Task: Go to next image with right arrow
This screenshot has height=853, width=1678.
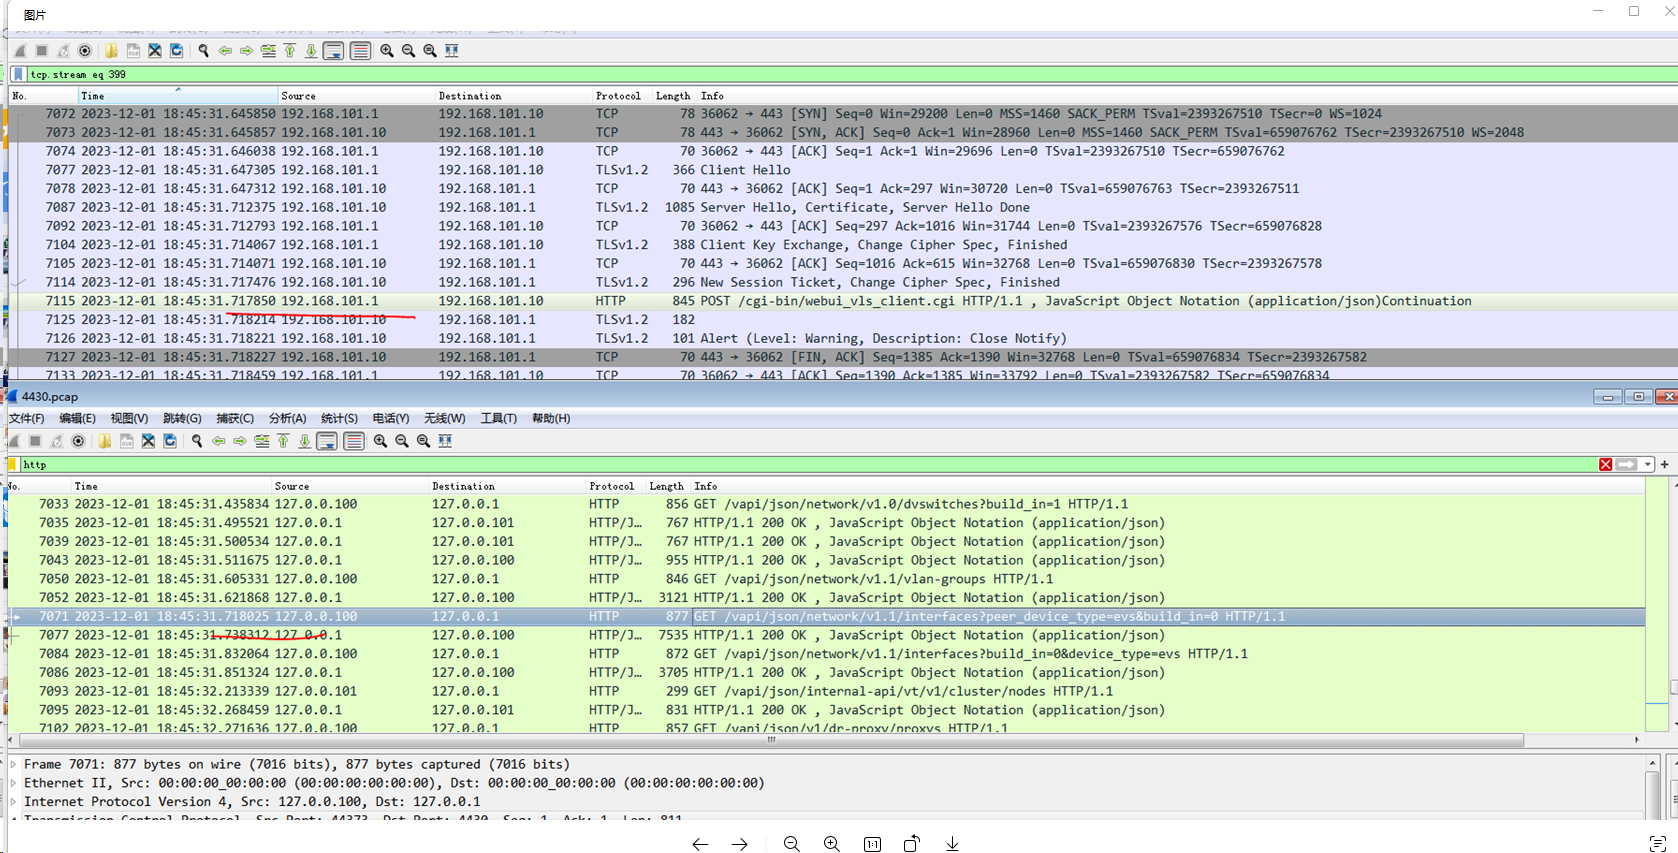Action: click(x=740, y=844)
